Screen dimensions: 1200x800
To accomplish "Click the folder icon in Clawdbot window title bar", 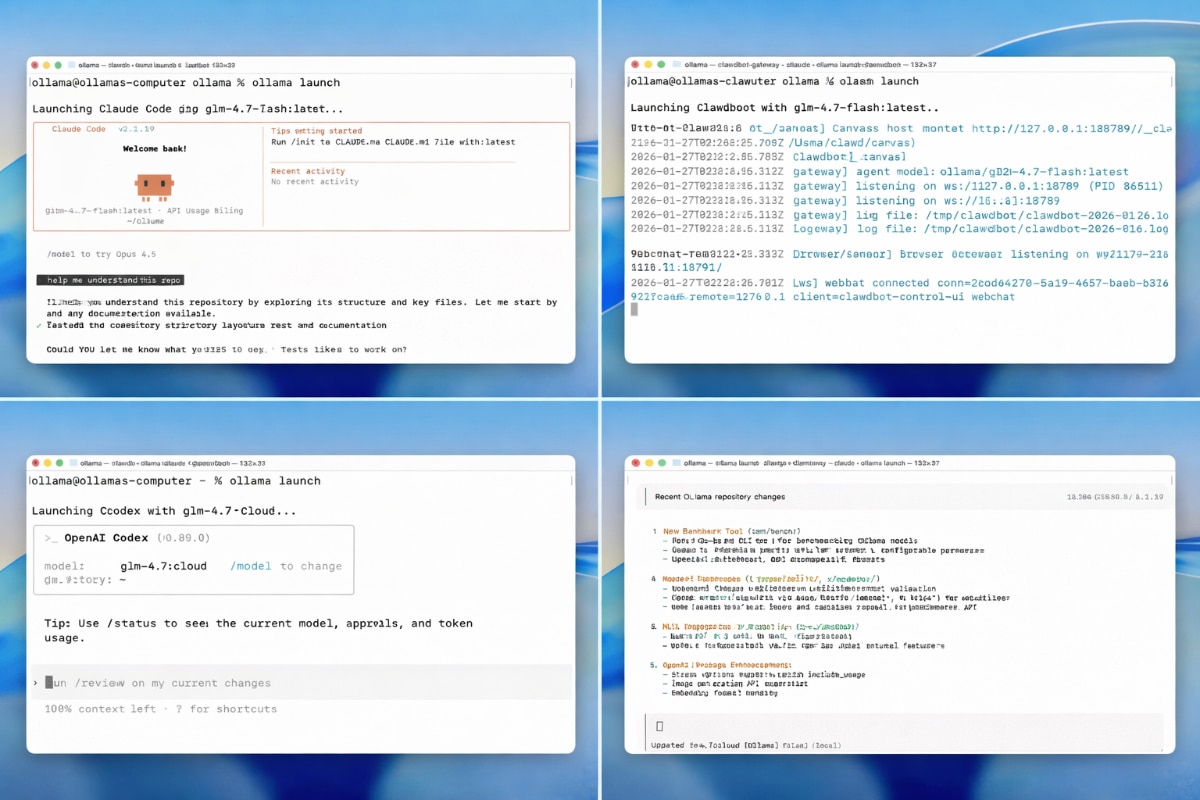I will coord(675,64).
